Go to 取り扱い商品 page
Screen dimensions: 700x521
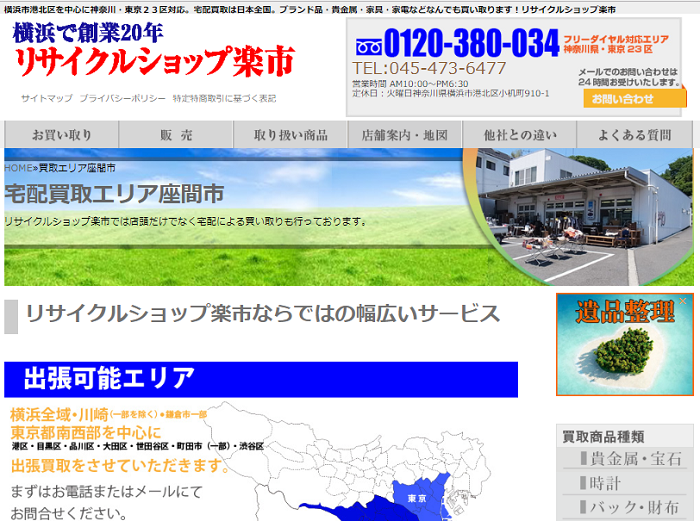291,134
